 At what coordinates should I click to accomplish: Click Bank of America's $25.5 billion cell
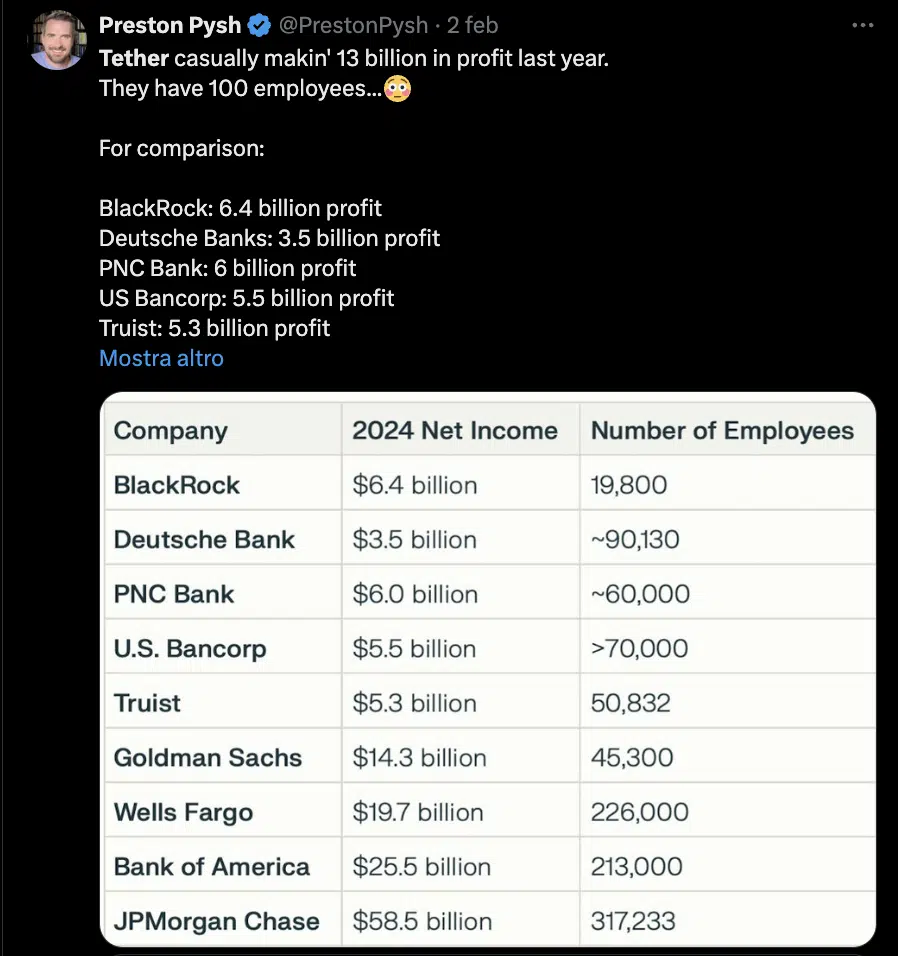click(421, 866)
